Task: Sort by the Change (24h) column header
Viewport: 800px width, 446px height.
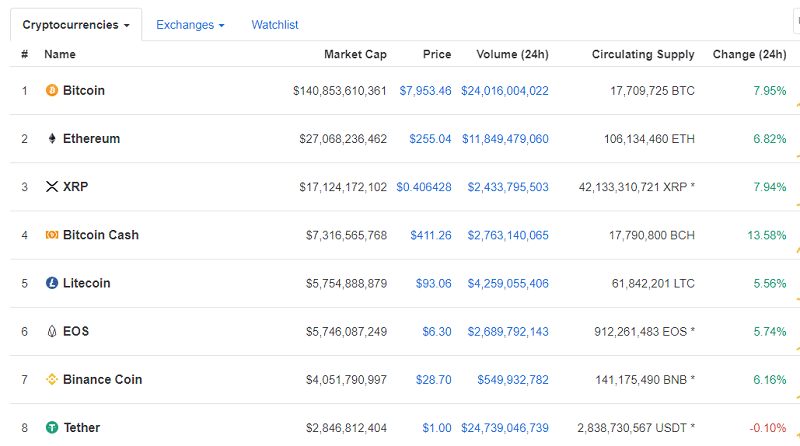Action: tap(749, 54)
